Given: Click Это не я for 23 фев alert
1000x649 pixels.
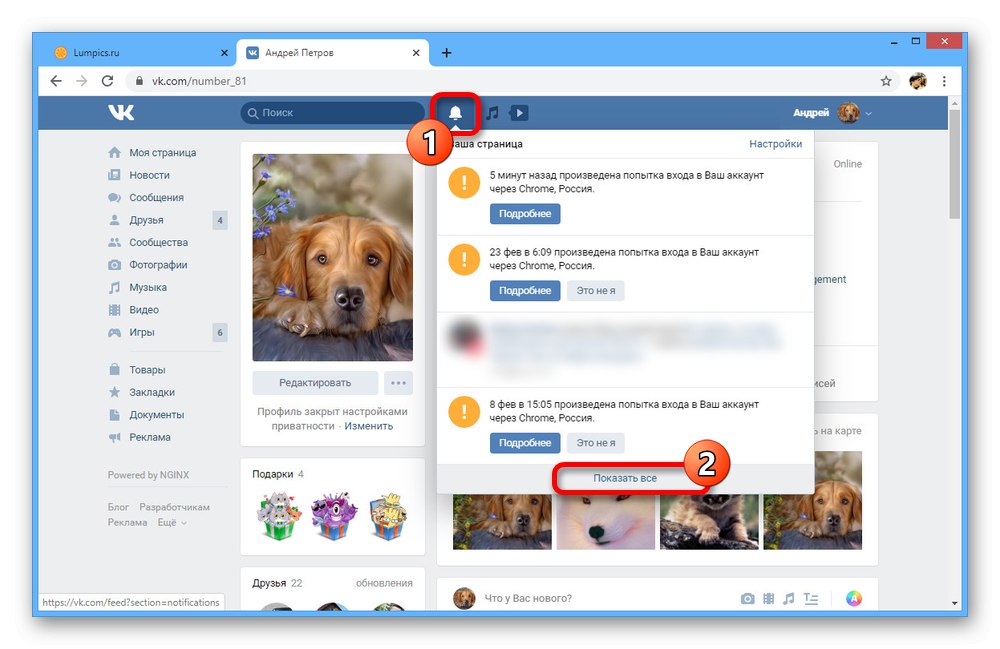Looking at the screenshot, I should [596, 291].
